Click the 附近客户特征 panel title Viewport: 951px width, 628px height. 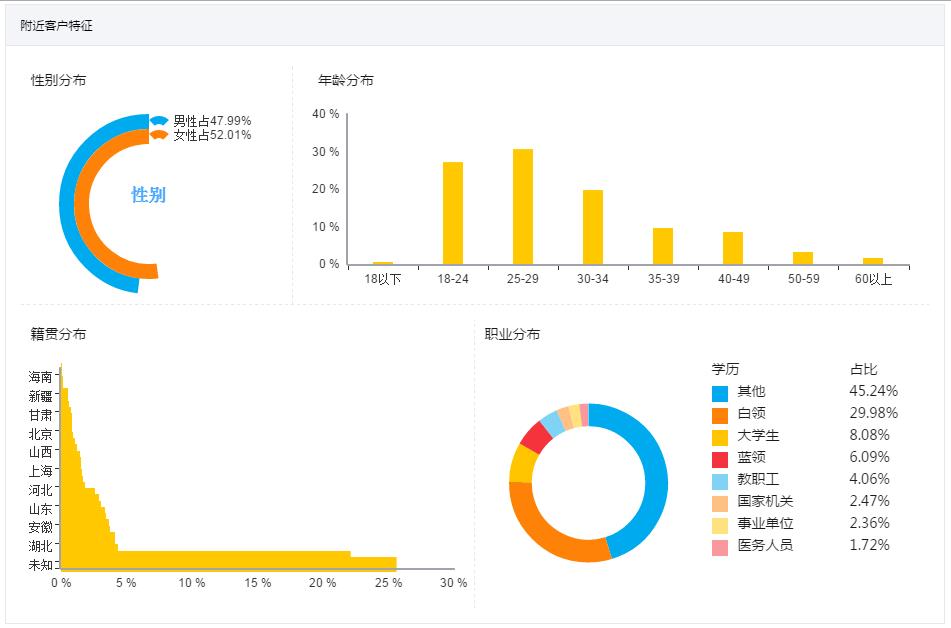point(56,25)
